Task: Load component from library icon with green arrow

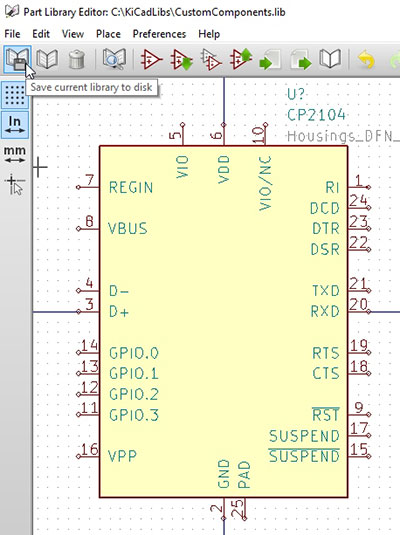Action: pyautogui.click(x=182, y=59)
